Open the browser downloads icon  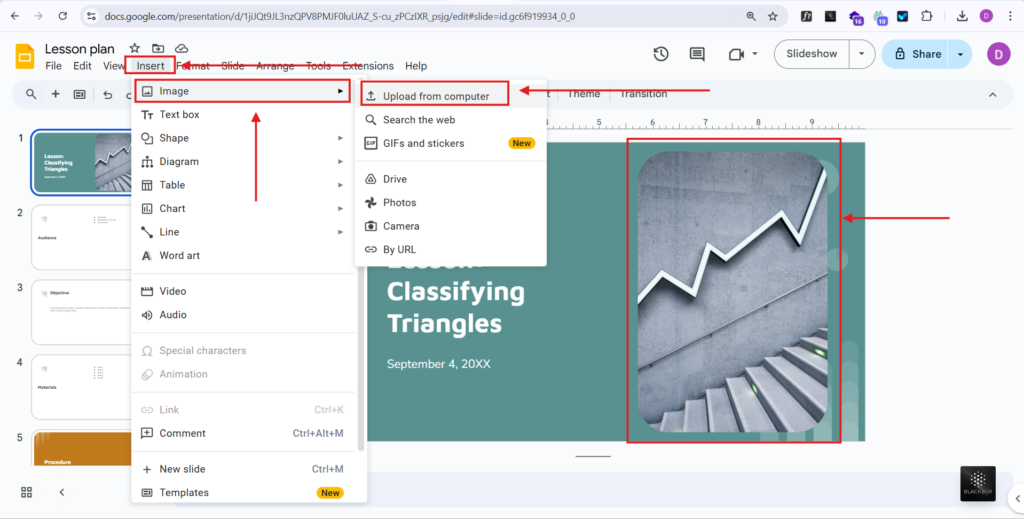click(962, 16)
